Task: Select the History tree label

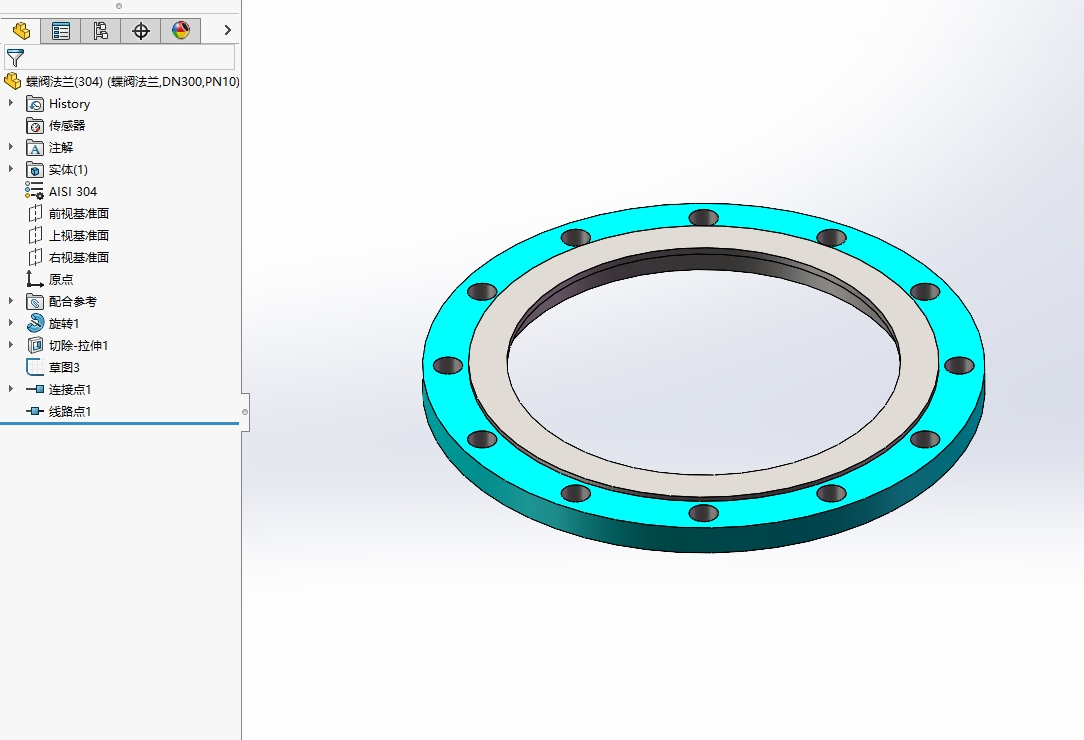Action: (x=69, y=104)
